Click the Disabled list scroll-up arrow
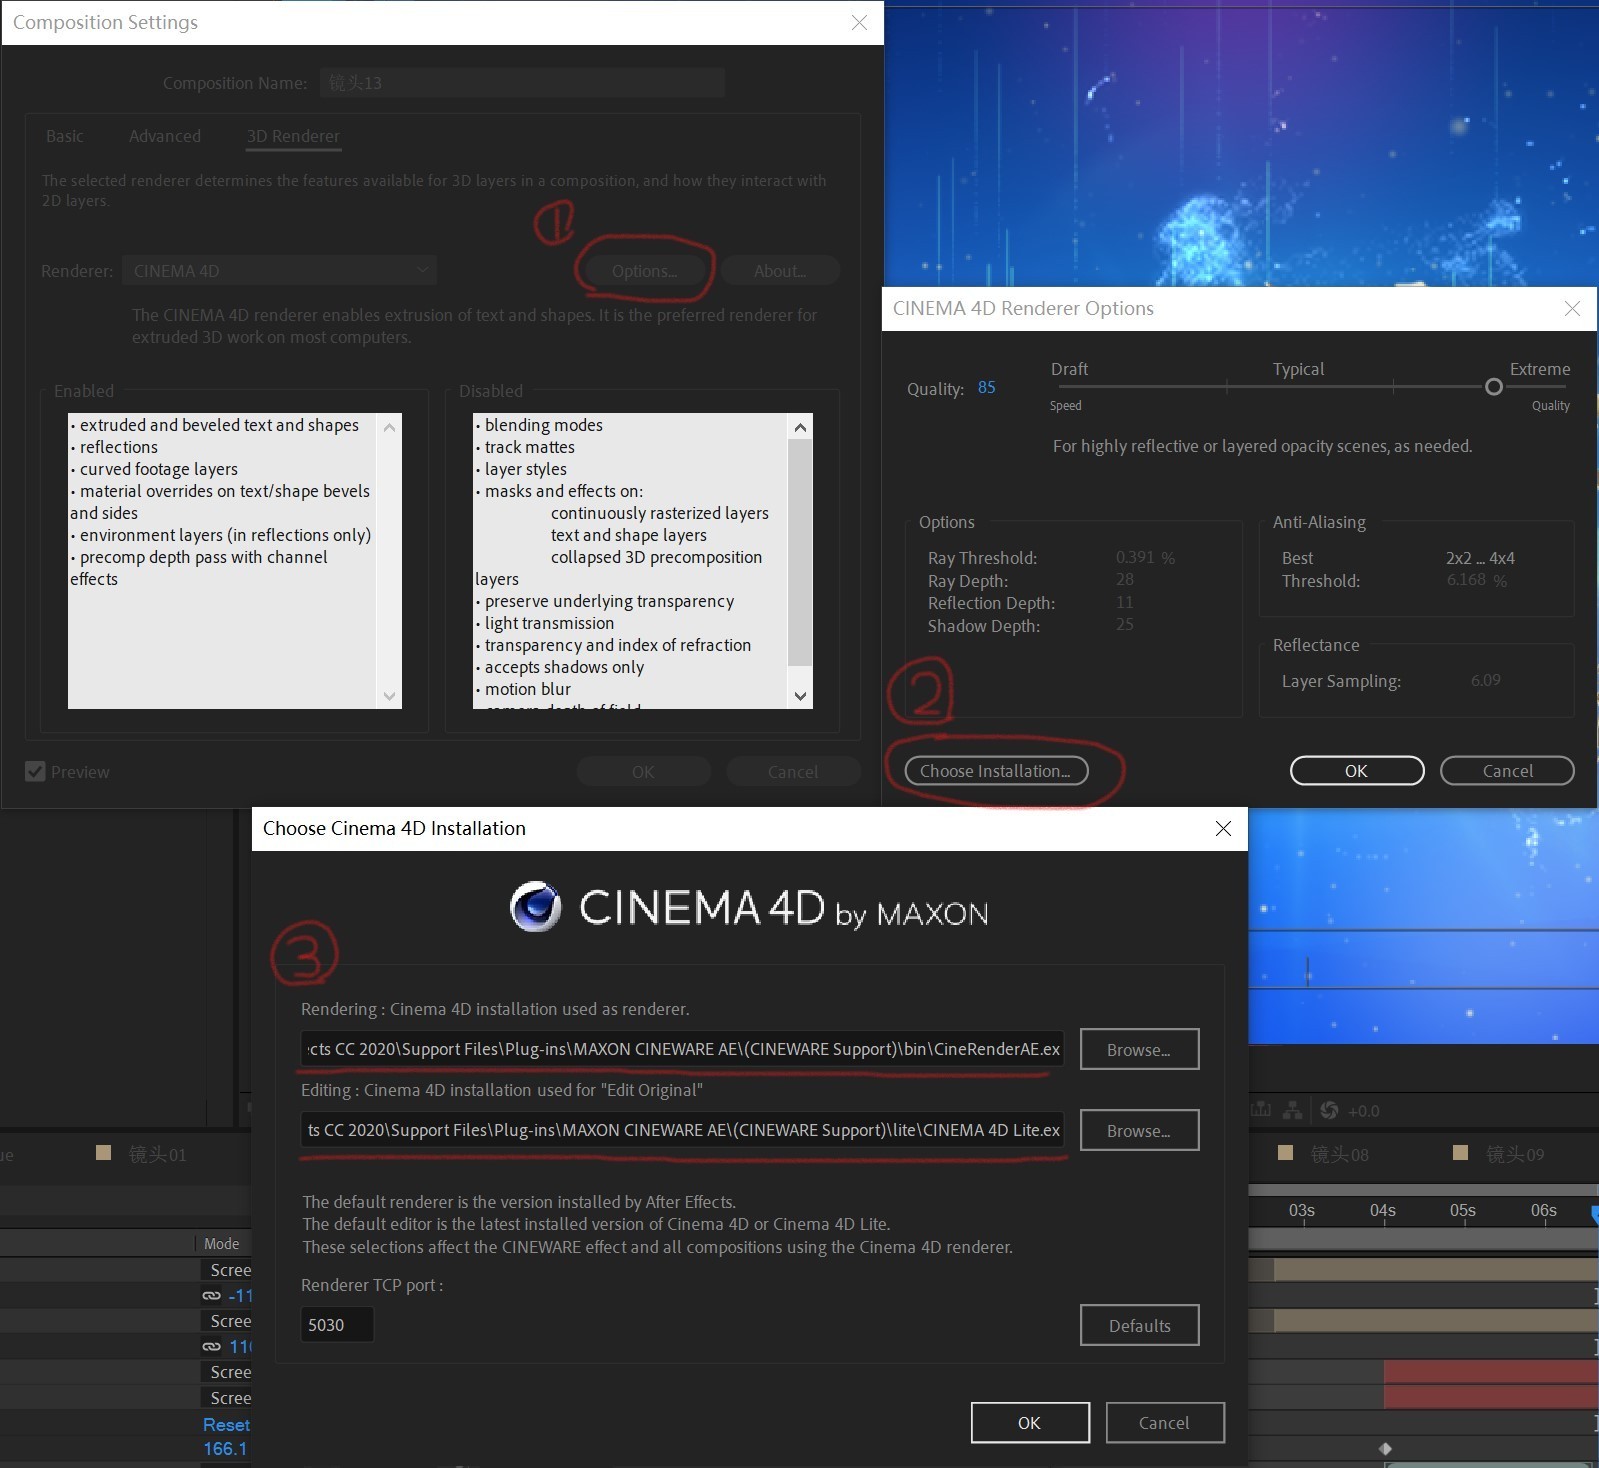 [800, 427]
